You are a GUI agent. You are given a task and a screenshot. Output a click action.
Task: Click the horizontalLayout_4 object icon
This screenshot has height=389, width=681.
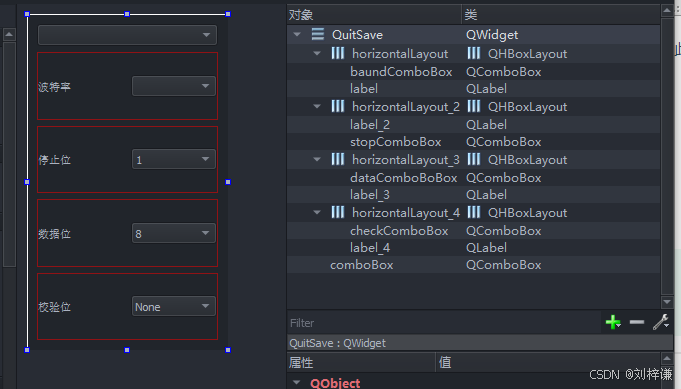click(338, 212)
